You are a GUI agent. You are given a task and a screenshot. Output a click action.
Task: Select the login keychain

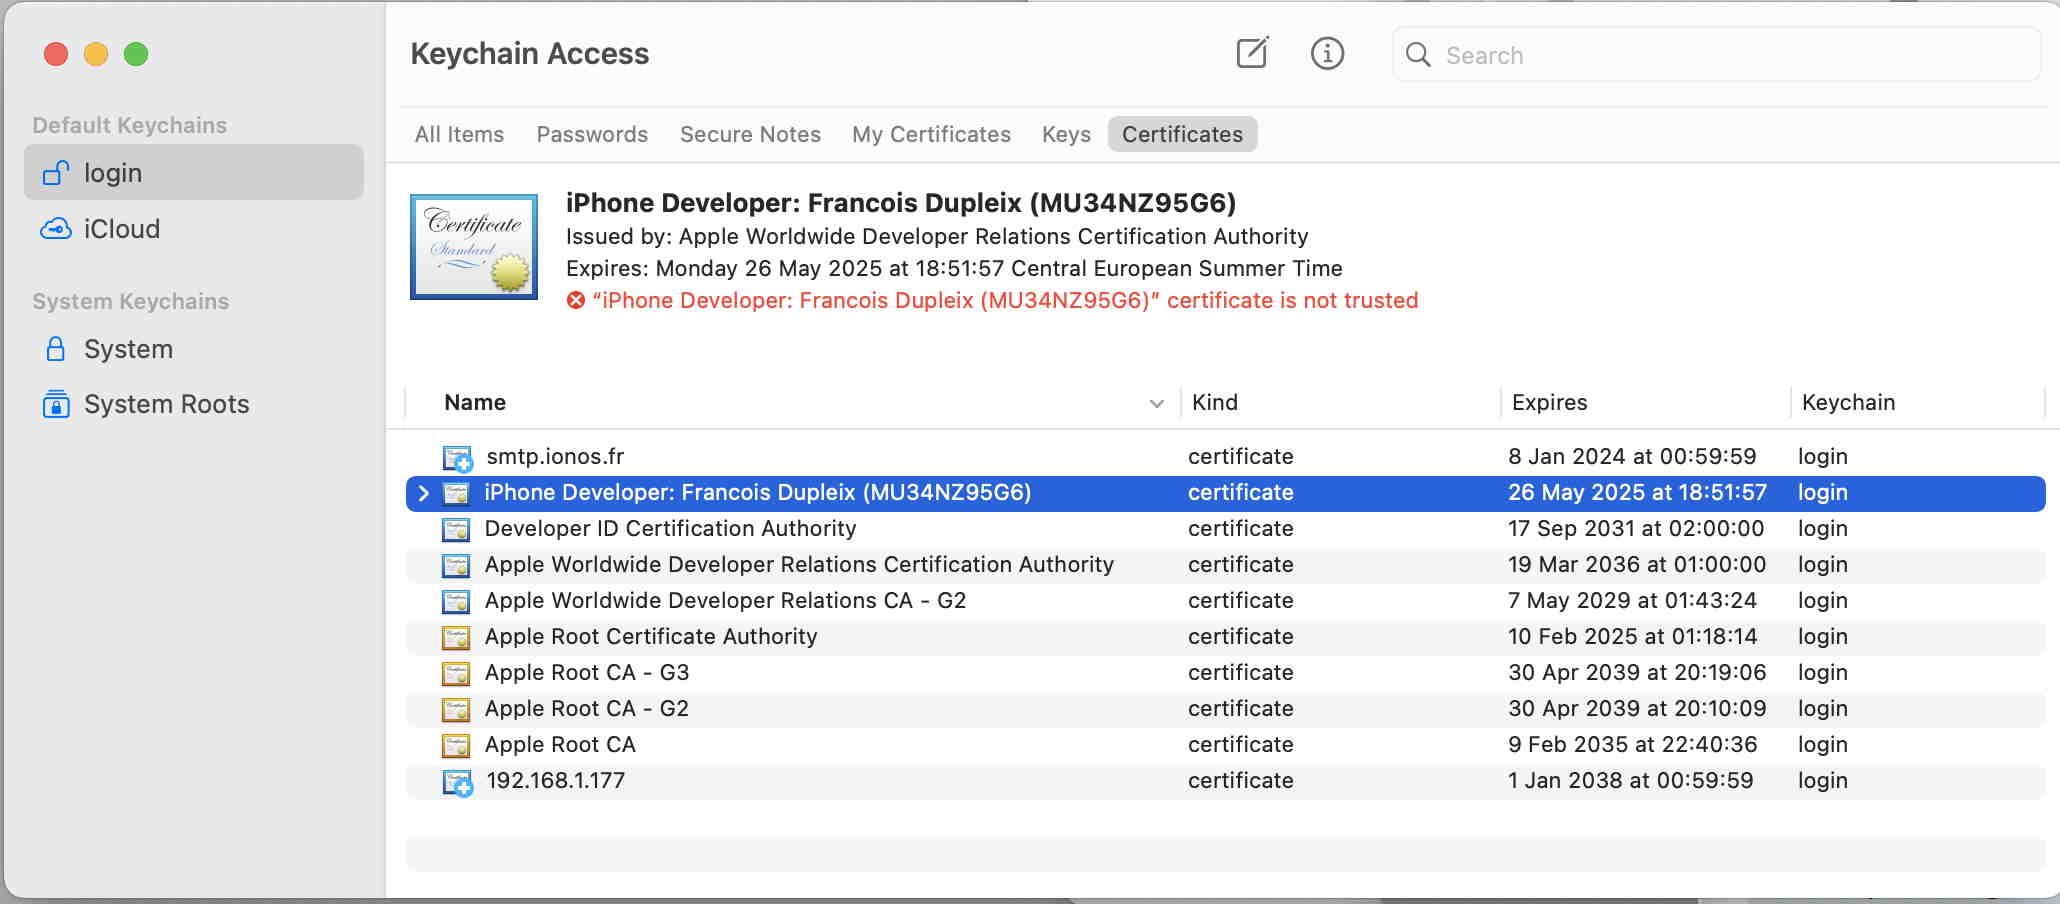tap(113, 173)
